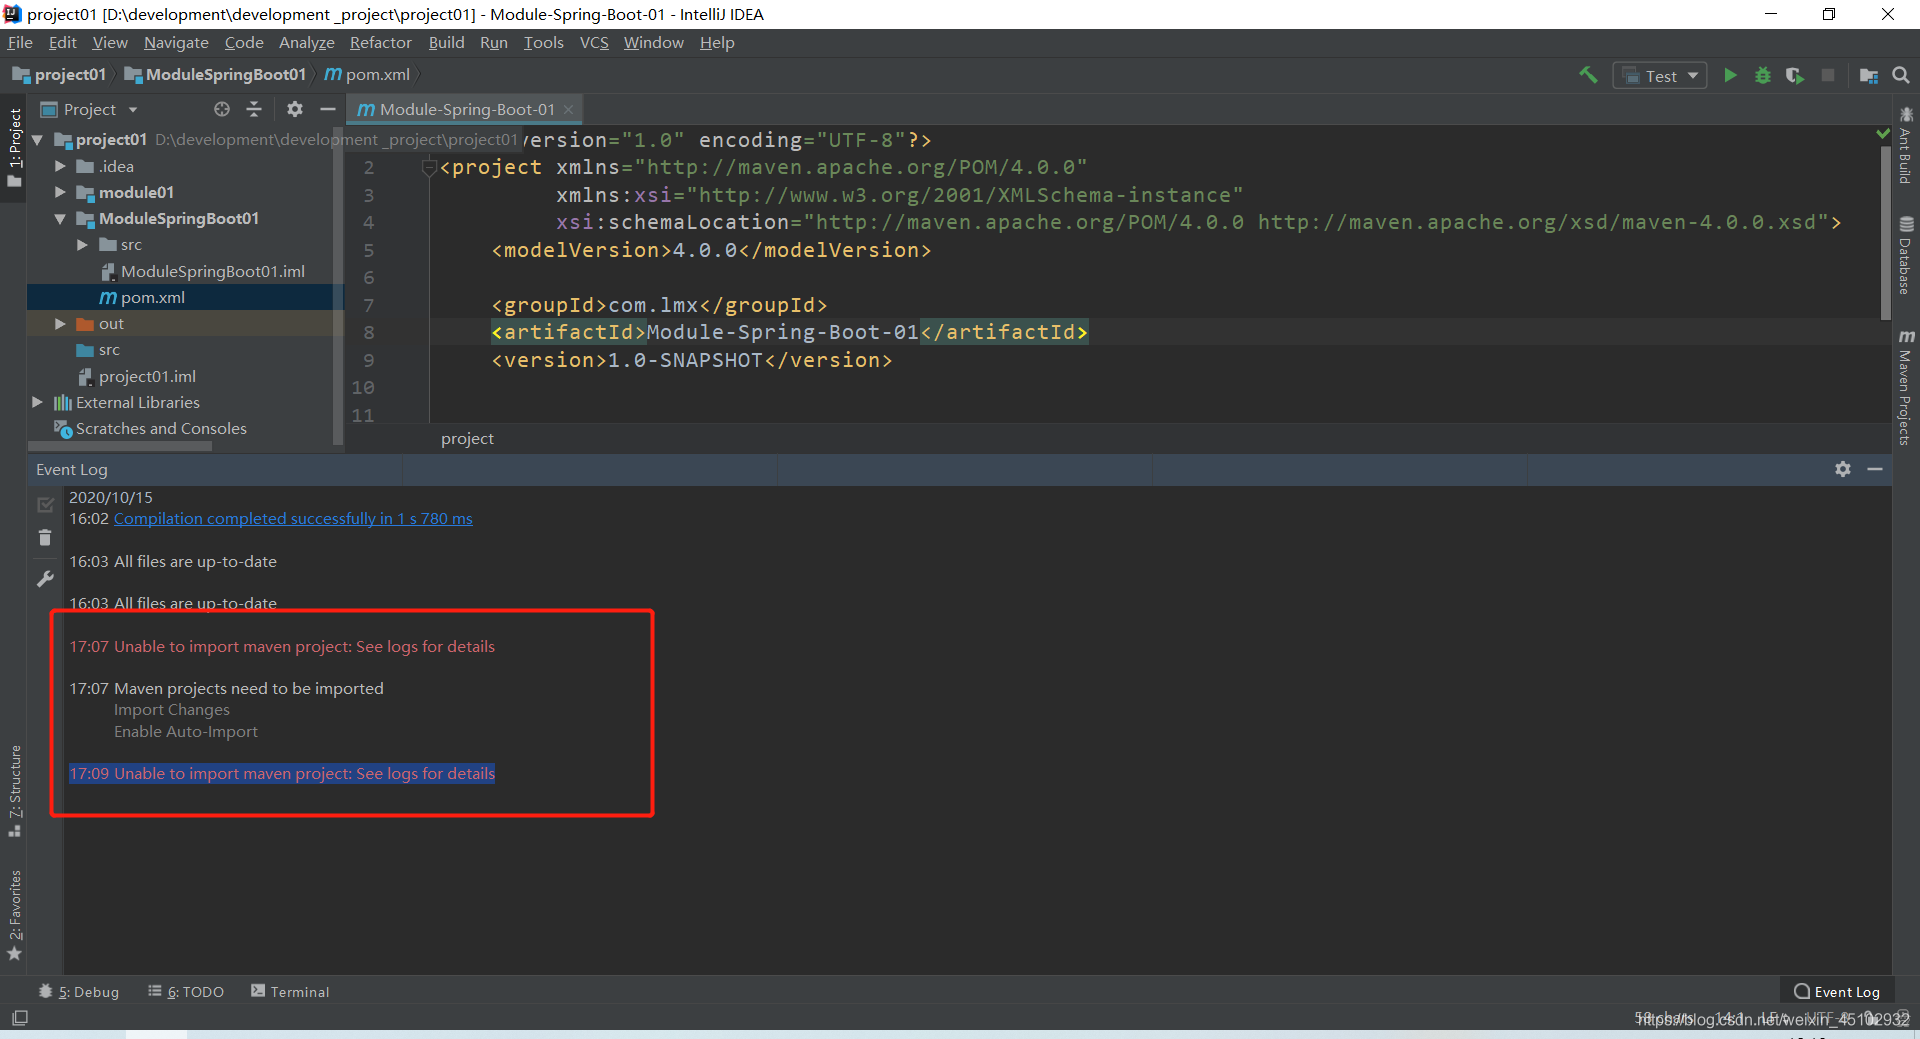This screenshot has width=1920, height=1039.
Task: Click the green inspection status checkmark
Action: 1883,133
